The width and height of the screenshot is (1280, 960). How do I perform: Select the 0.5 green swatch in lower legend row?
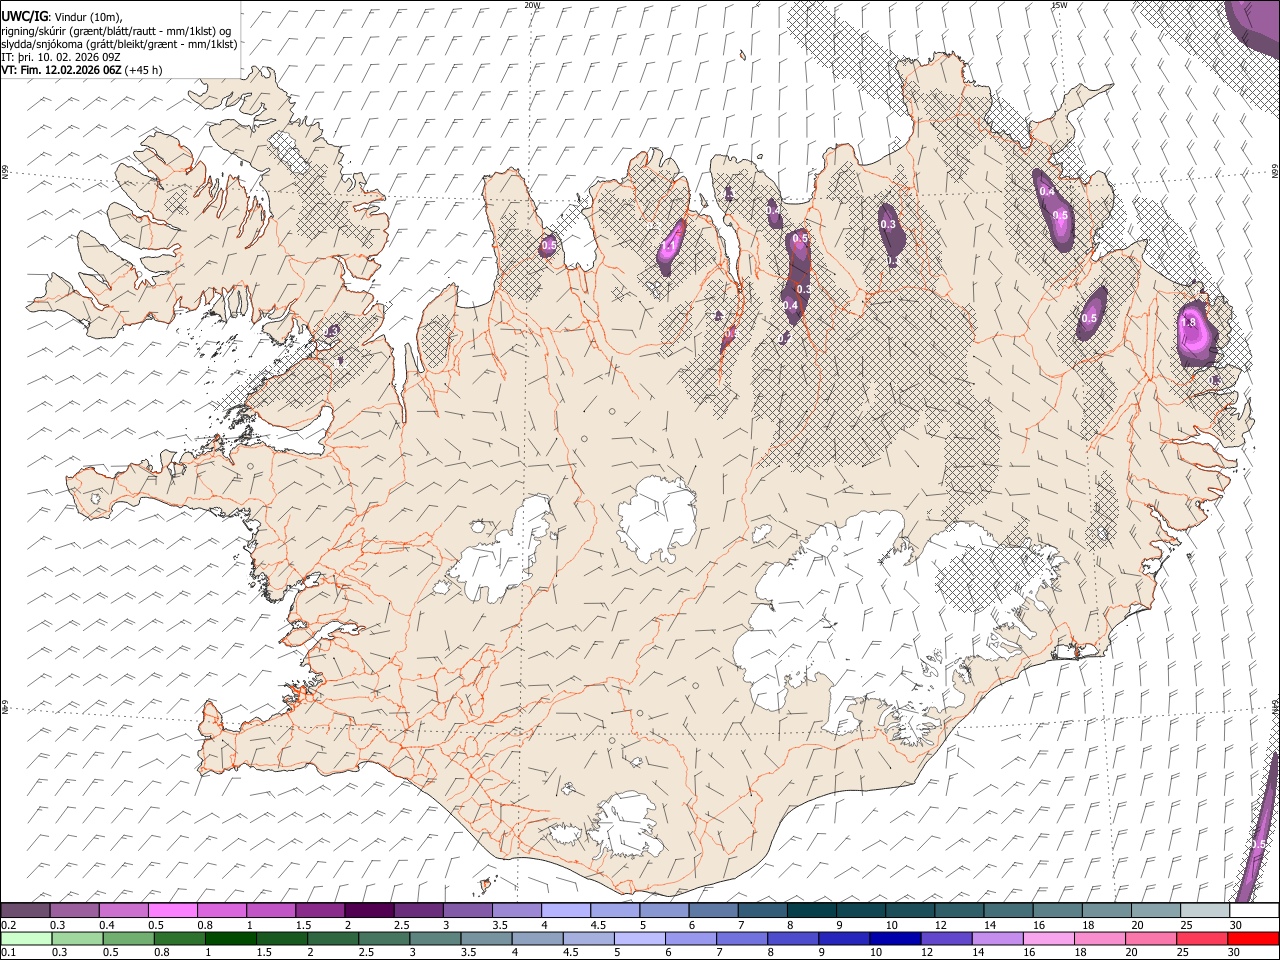click(129, 939)
